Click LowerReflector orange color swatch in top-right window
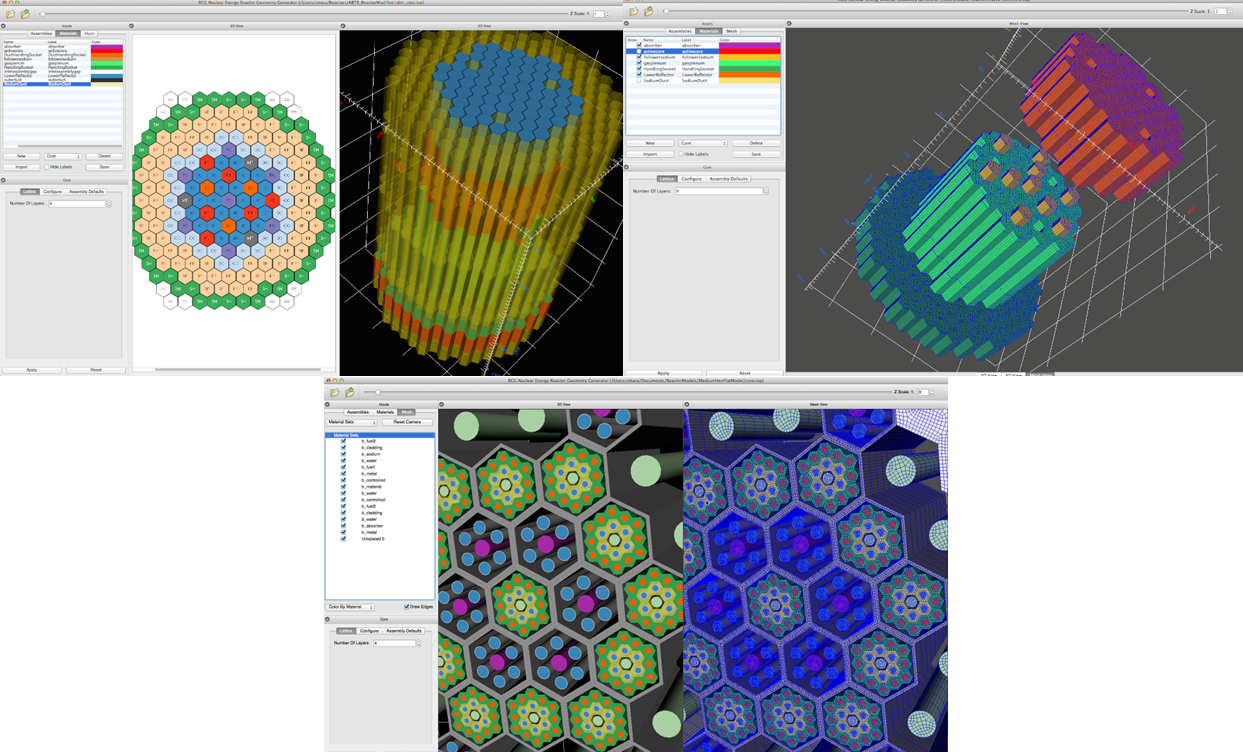 (750, 75)
